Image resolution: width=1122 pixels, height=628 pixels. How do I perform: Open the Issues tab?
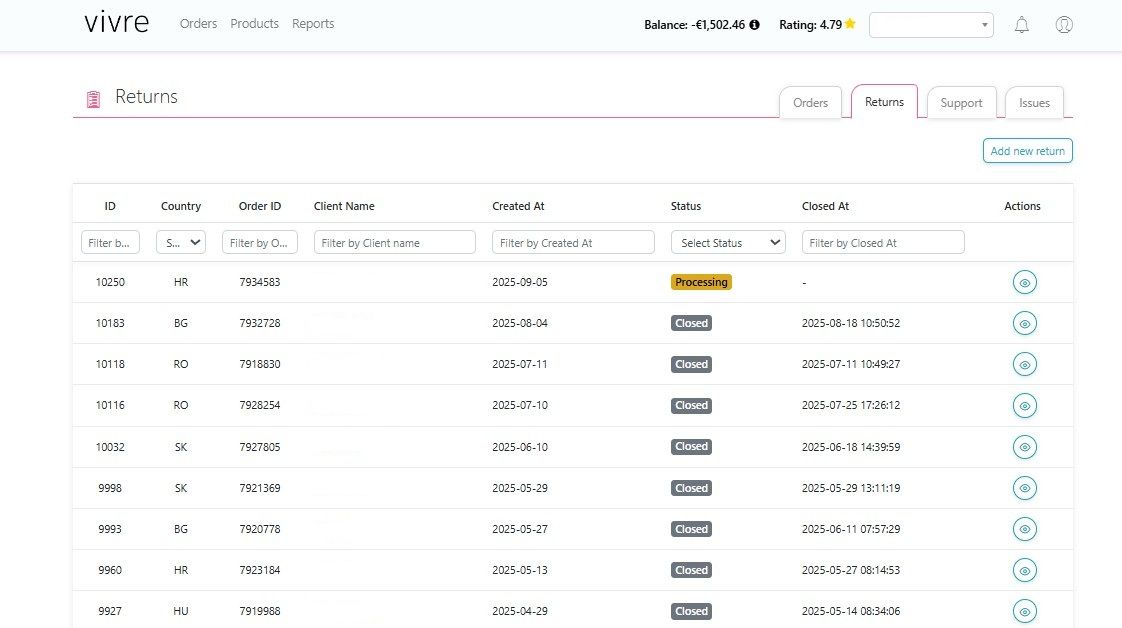(1034, 103)
